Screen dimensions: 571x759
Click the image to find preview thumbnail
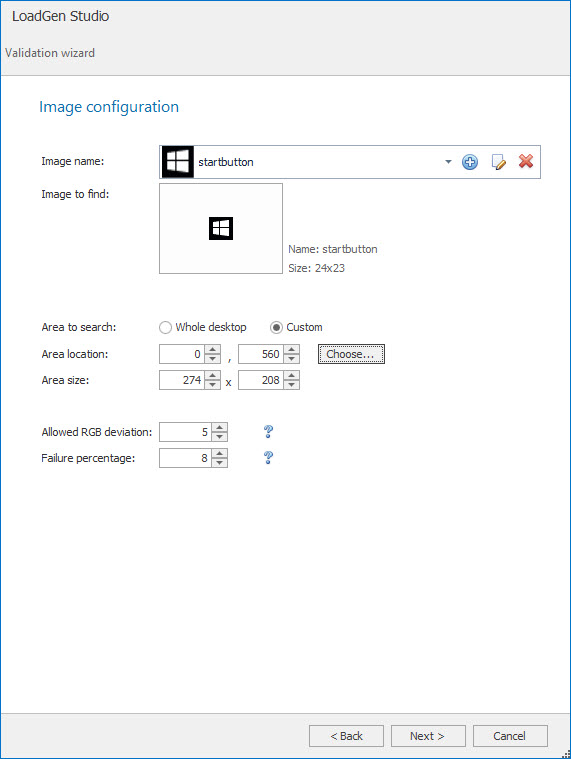221,228
